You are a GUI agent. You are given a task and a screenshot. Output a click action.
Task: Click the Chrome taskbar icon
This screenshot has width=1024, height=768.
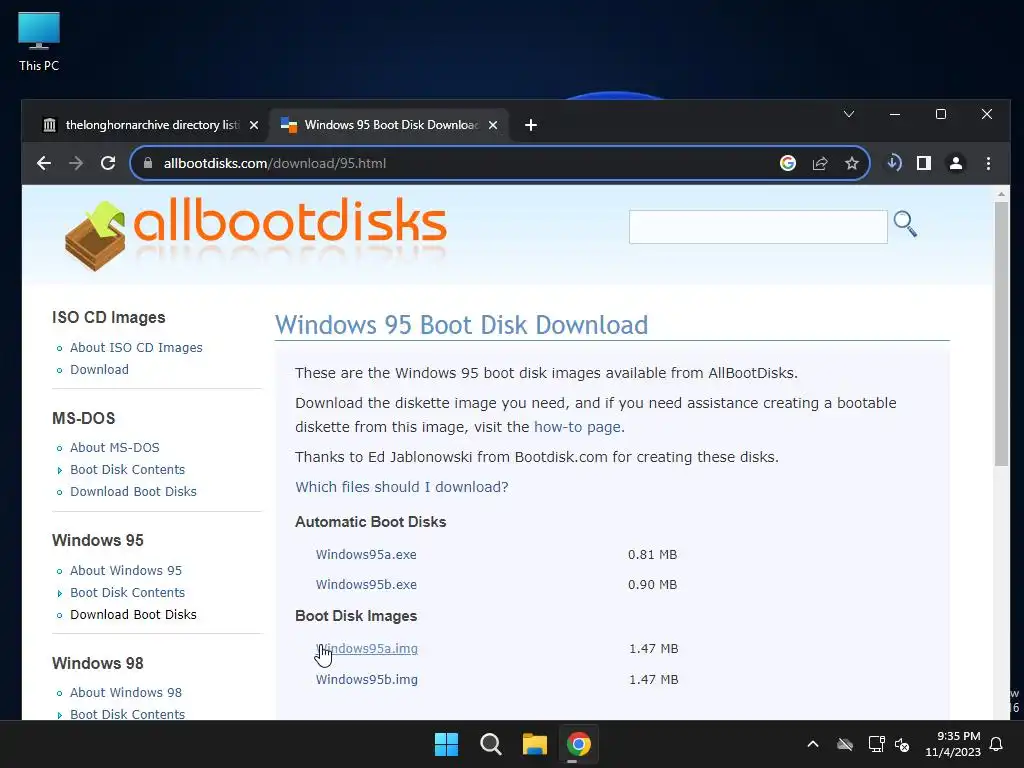pyautogui.click(x=579, y=744)
